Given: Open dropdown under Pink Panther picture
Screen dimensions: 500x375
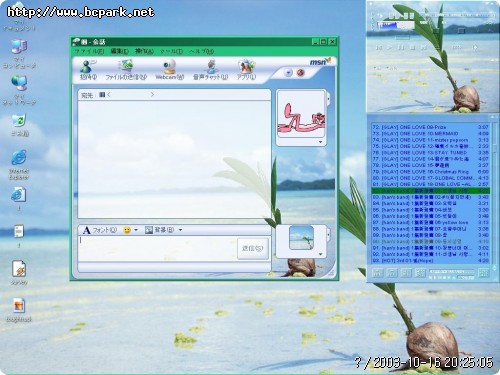Looking at the screenshot, I should click(320, 142).
